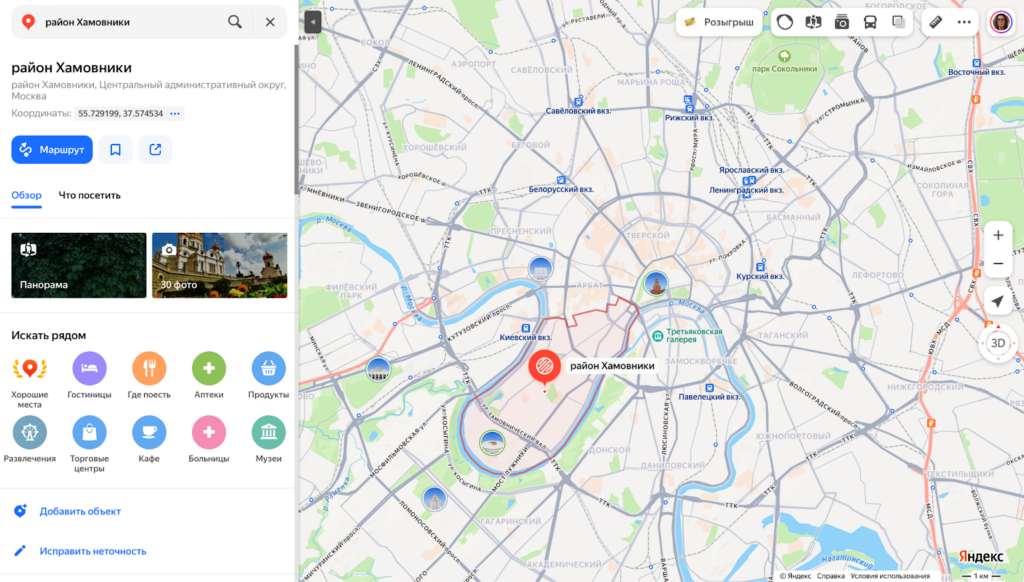
Task: Open the map photos camera layer
Action: [x=842, y=22]
